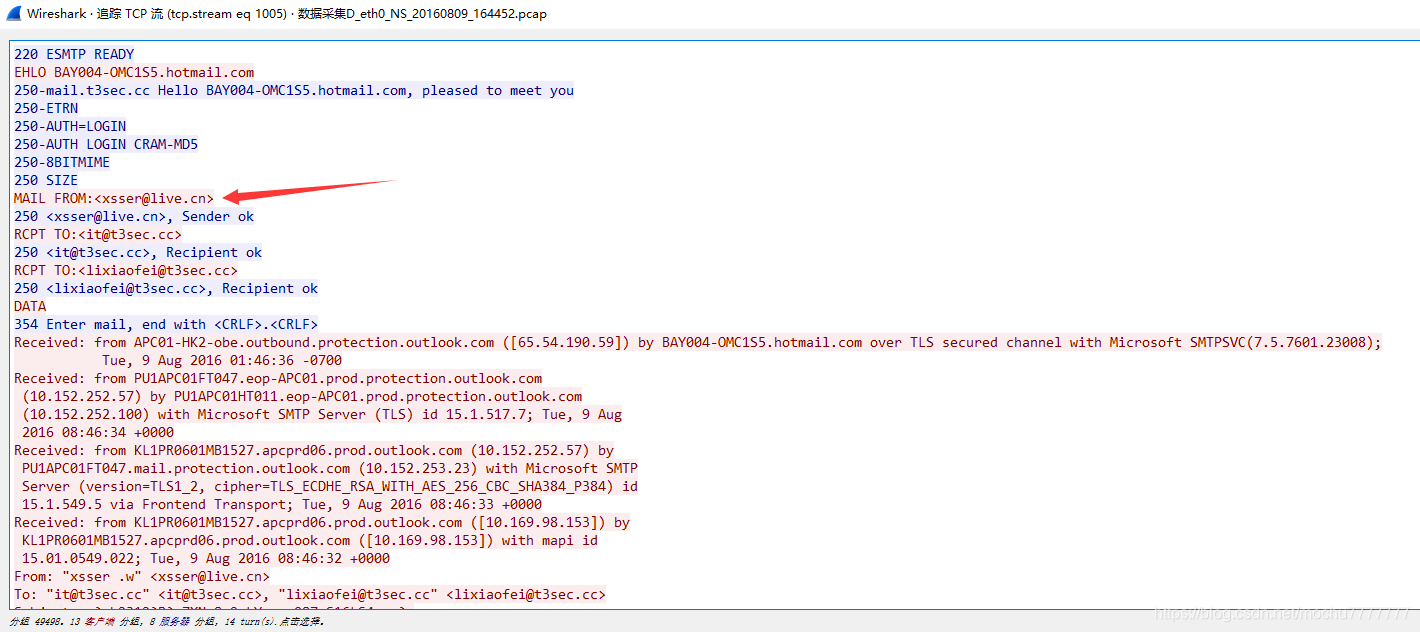Viewport: 1420px width, 632px height.
Task: Select Received line from PU1APC01FT047.eop-APC01.prod.protection.outlook.com
Action: pyautogui.click(x=278, y=378)
